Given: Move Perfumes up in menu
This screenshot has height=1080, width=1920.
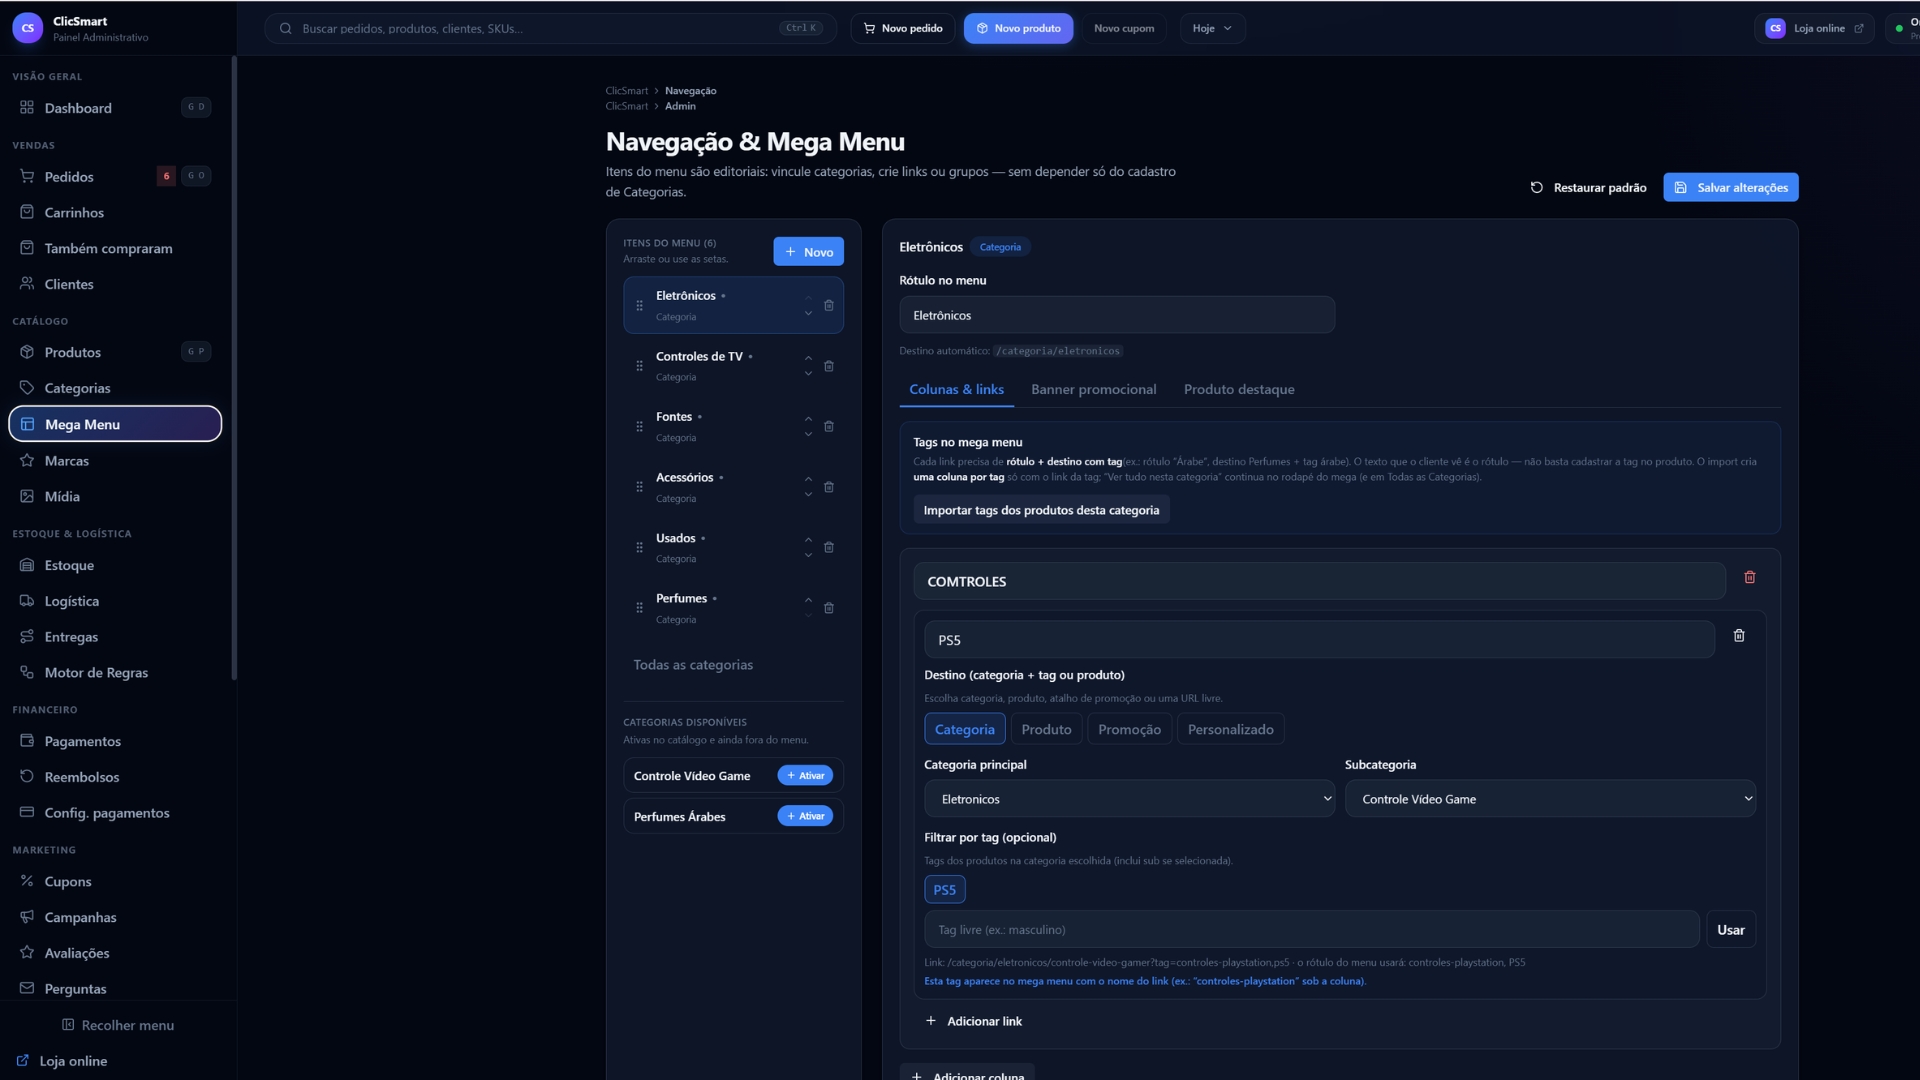Looking at the screenshot, I should tap(808, 600).
